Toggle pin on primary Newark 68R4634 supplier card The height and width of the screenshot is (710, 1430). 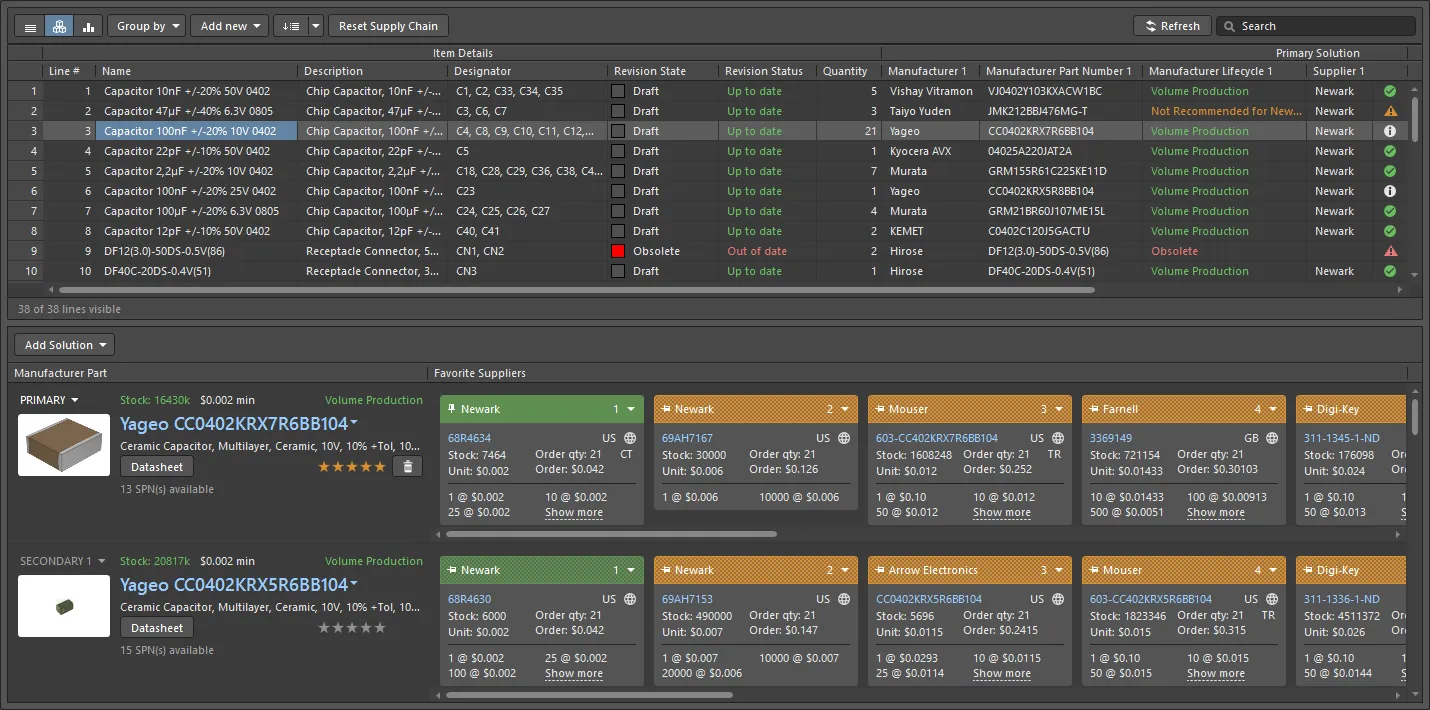coord(452,409)
